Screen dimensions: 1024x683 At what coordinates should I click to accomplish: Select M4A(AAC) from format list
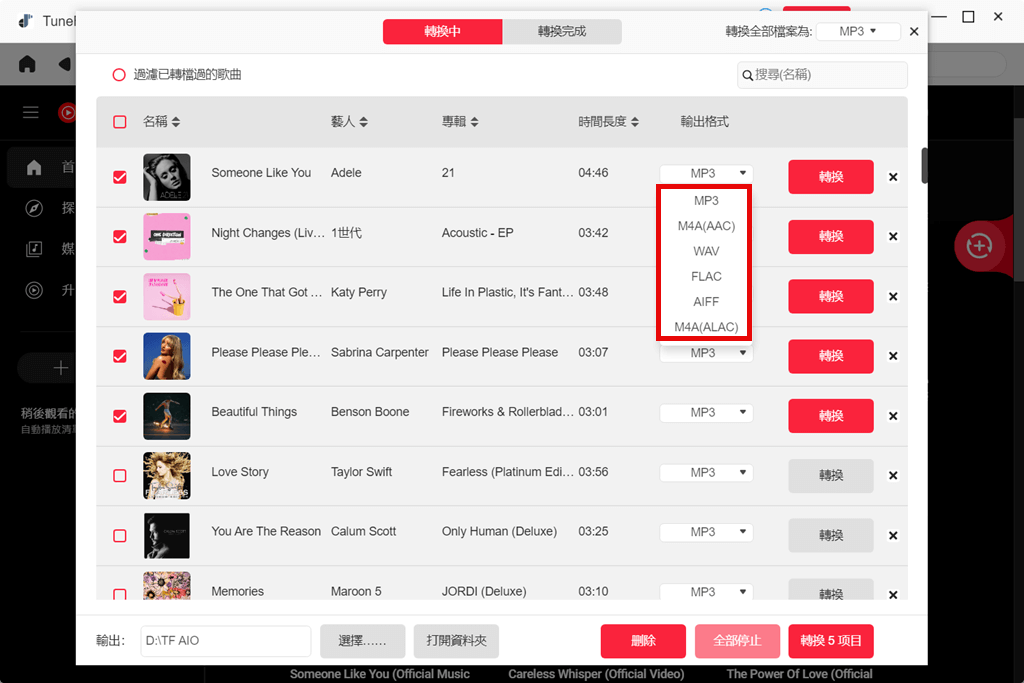pos(706,226)
